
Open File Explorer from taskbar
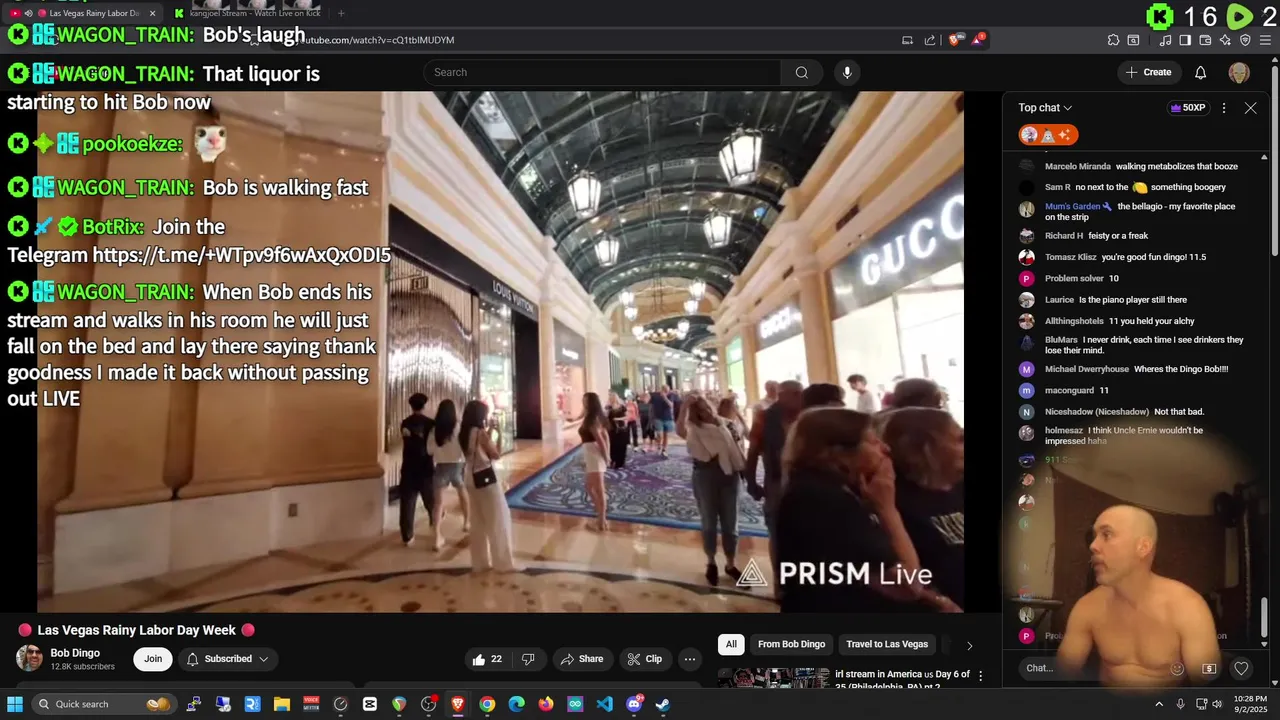[282, 704]
